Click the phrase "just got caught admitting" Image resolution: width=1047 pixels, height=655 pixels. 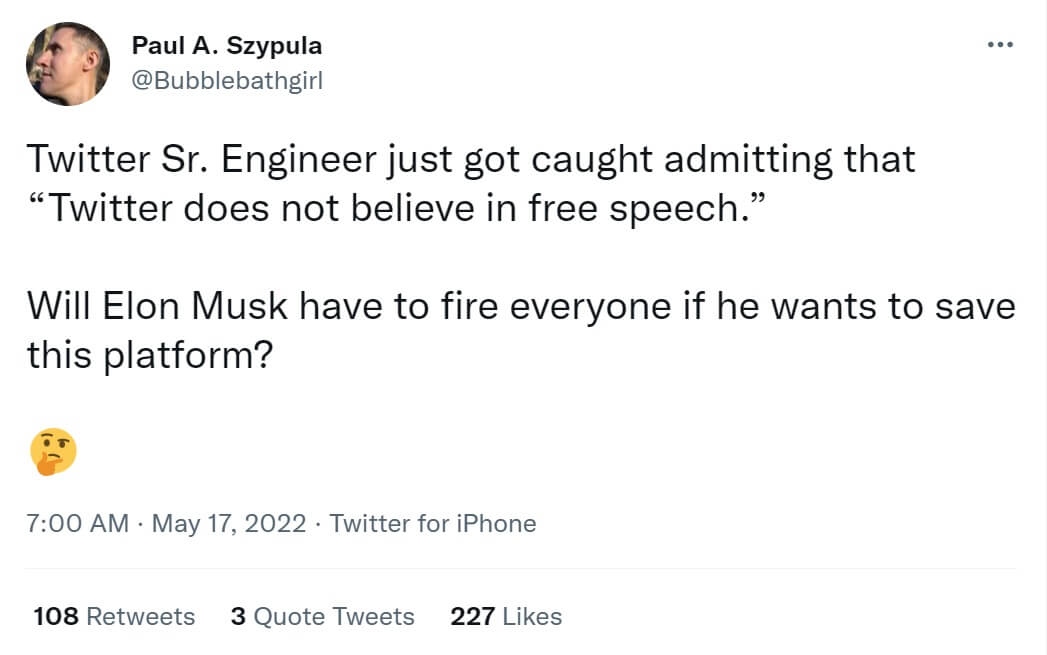click(541, 159)
